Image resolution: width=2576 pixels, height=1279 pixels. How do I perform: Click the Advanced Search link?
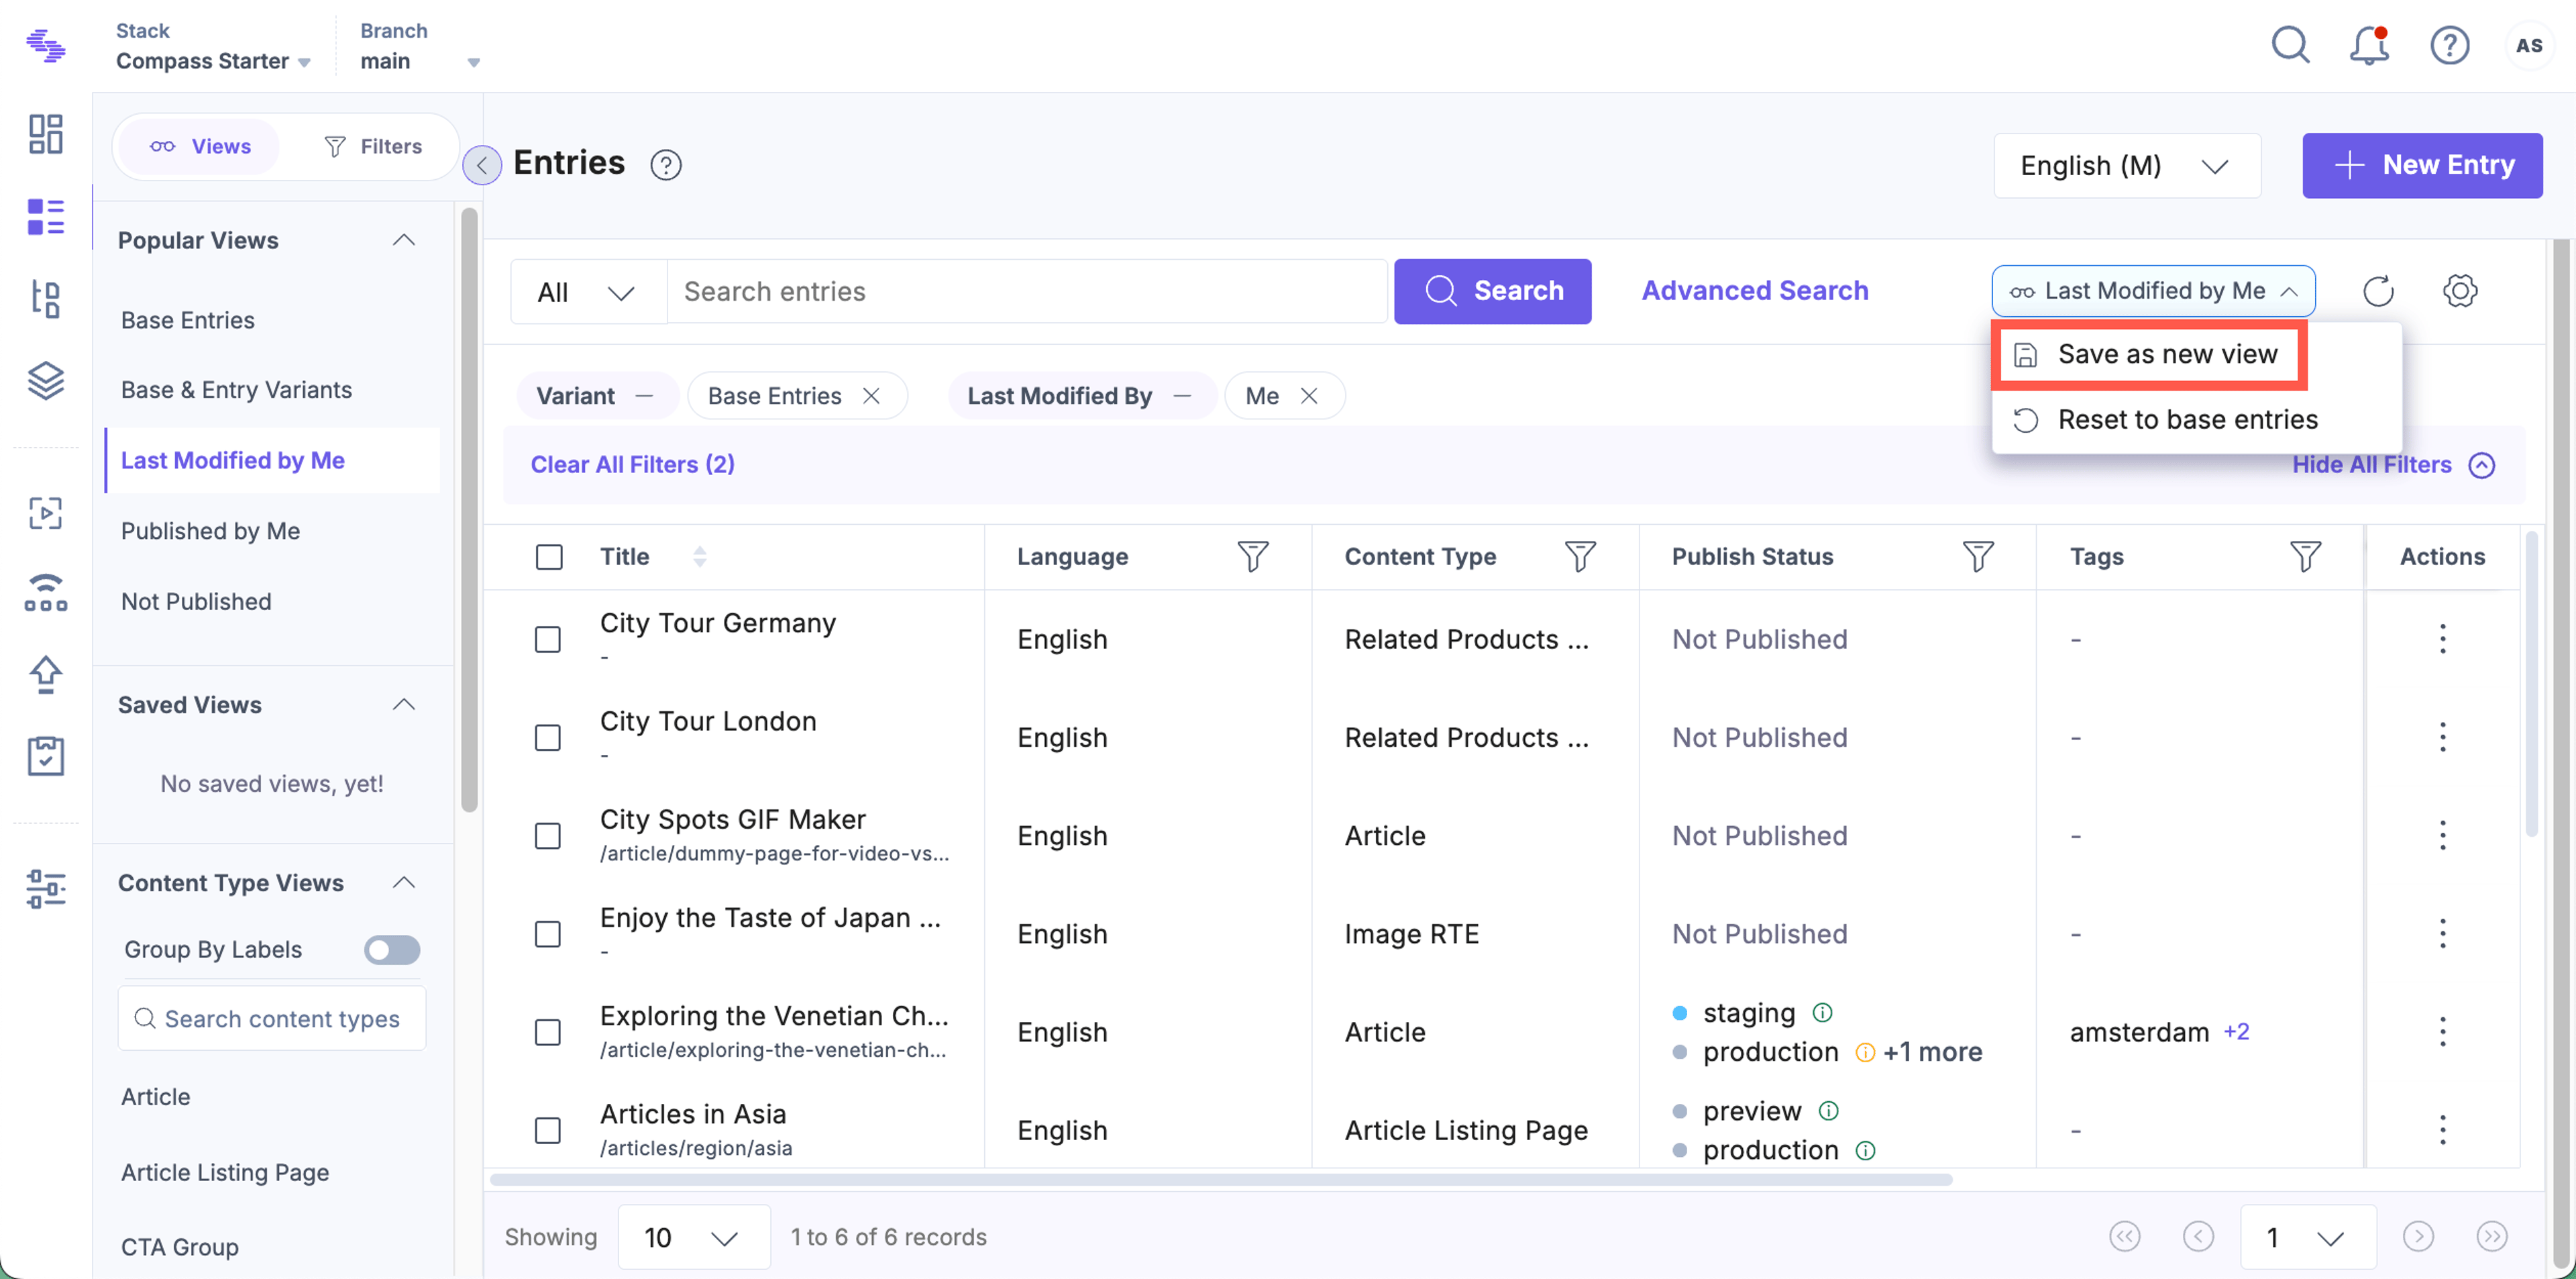click(1755, 291)
